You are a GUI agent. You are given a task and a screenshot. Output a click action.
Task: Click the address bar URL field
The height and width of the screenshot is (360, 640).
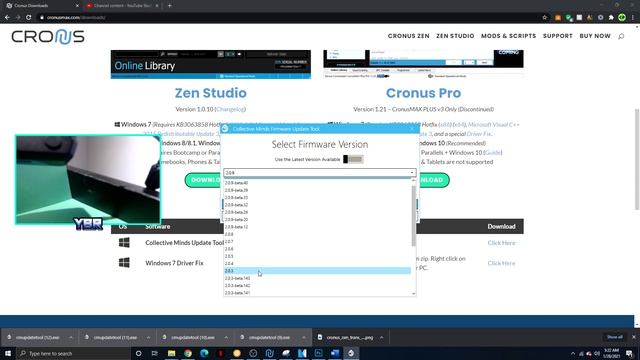tap(286, 18)
